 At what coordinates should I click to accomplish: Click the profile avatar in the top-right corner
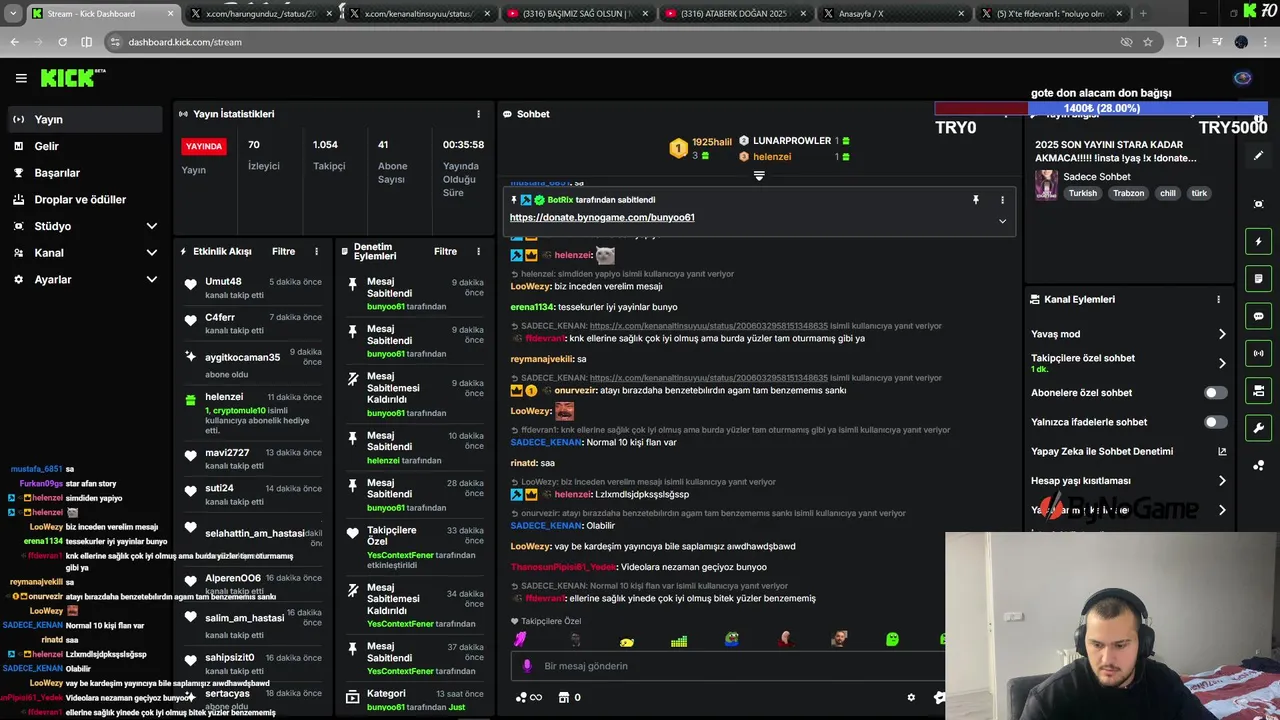coord(1243,78)
